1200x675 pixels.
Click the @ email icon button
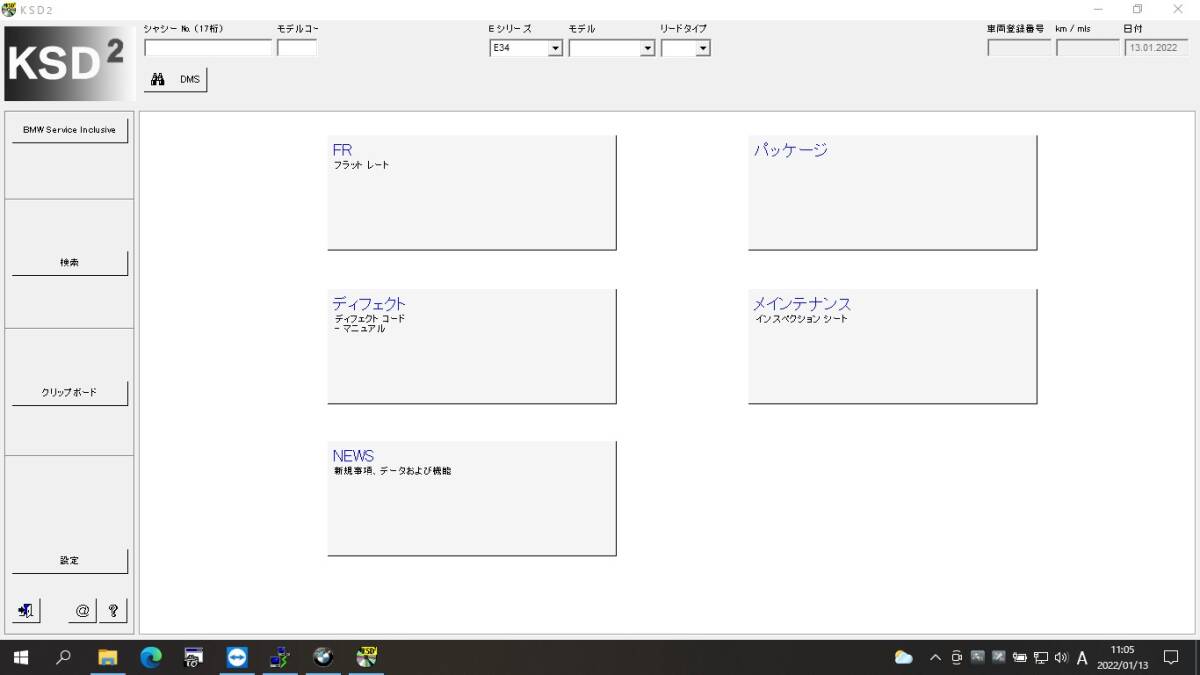tap(82, 610)
